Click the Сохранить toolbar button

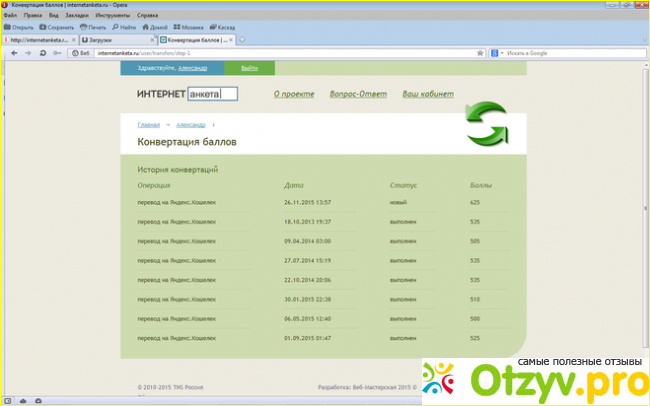click(x=57, y=27)
